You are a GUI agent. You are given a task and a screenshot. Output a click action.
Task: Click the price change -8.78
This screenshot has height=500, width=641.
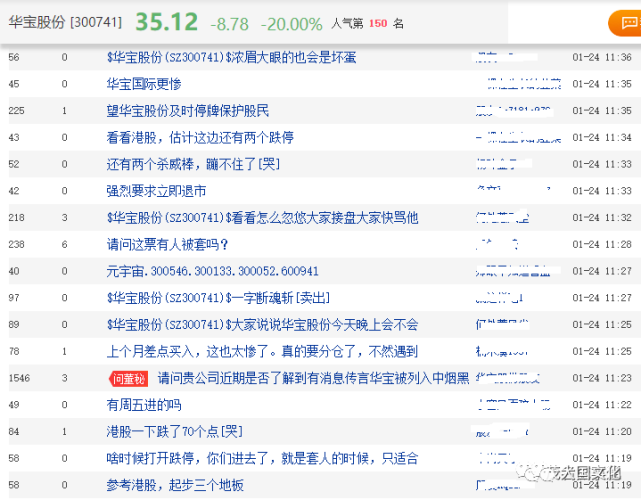[229, 24]
